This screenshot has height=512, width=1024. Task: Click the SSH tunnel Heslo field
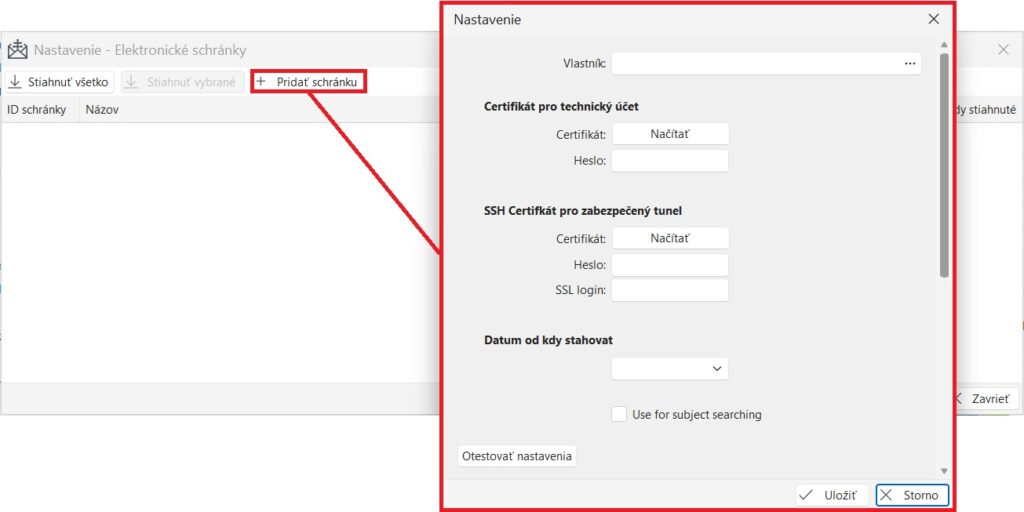[x=670, y=265]
